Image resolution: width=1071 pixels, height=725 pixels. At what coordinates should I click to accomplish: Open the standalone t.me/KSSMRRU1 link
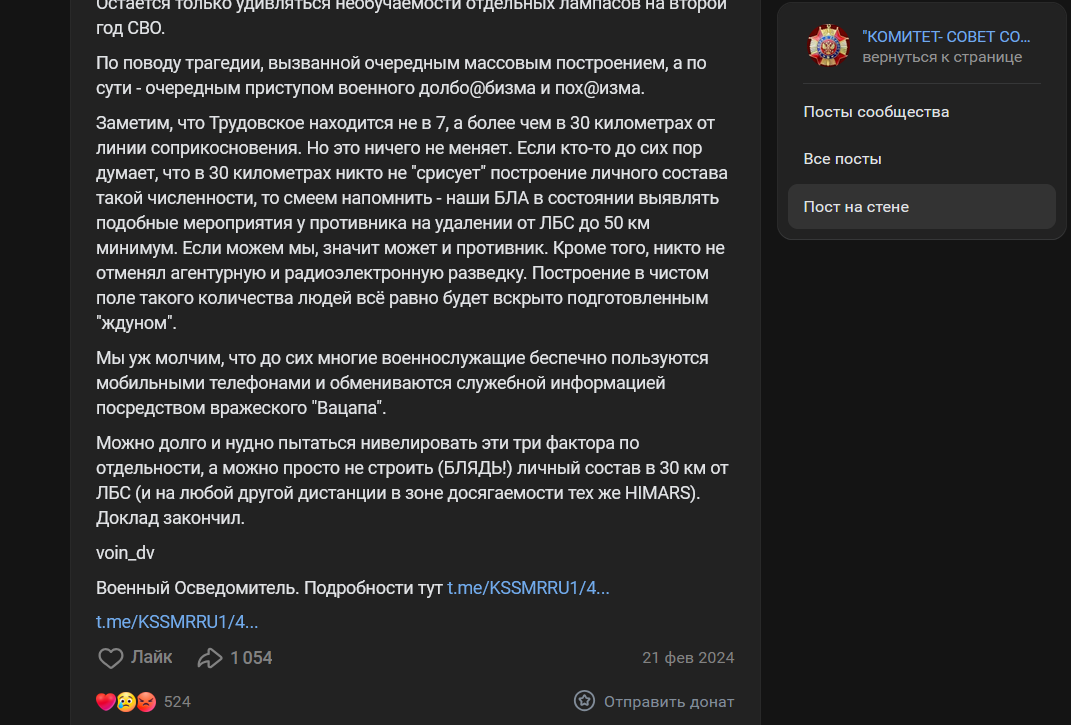(177, 622)
